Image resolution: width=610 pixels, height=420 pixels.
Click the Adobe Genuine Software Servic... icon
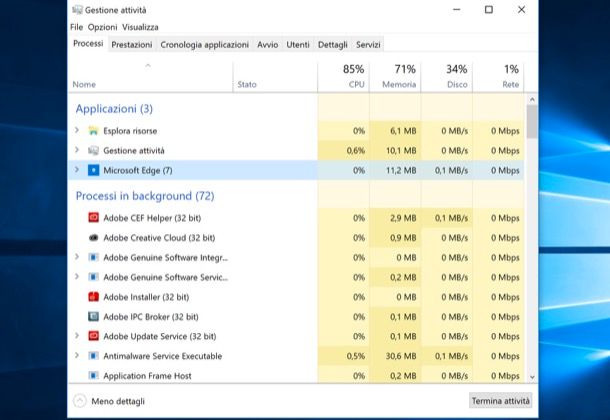[93, 277]
